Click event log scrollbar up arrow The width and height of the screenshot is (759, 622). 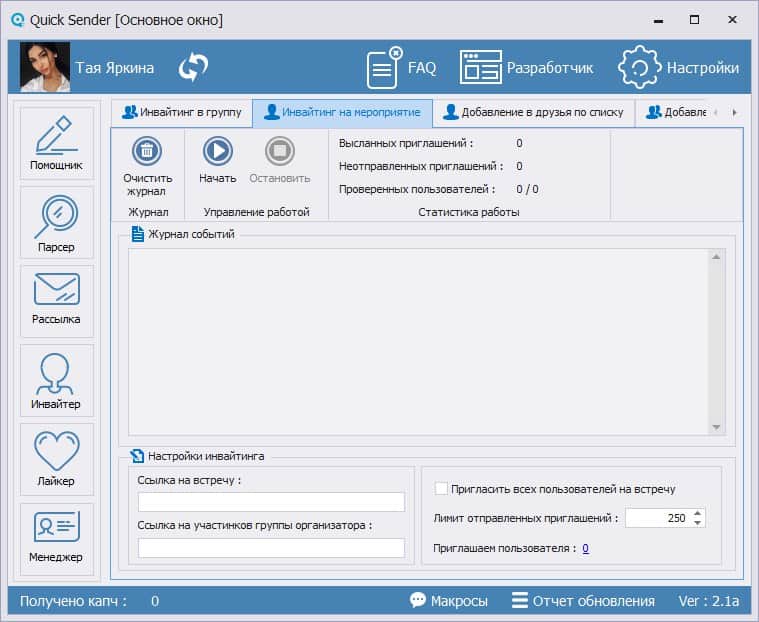[x=716, y=257]
